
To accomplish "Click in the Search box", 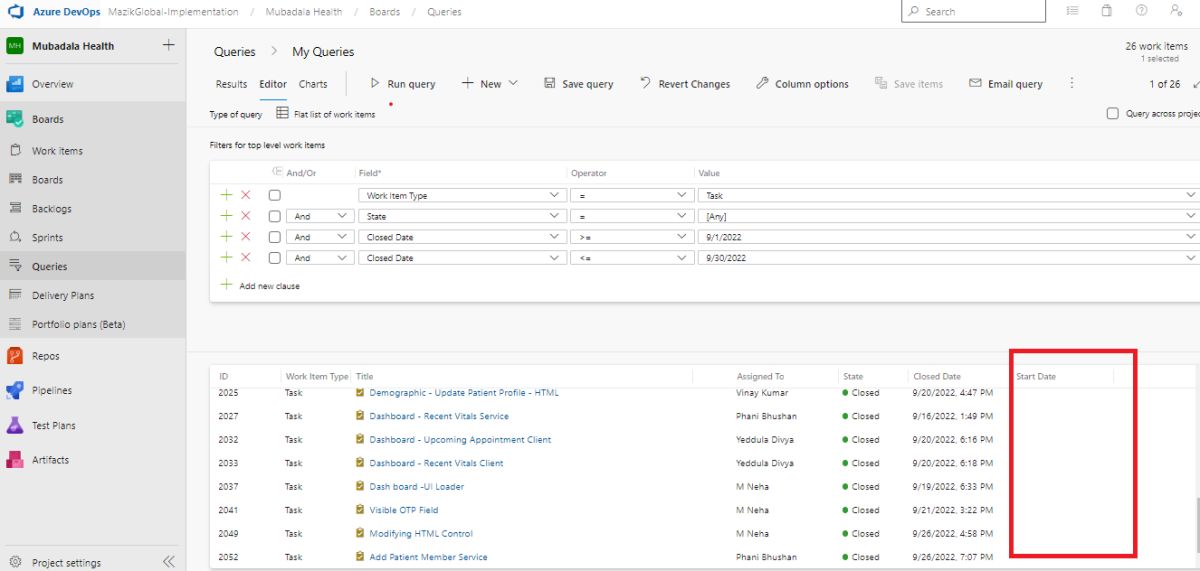I will [x=973, y=11].
